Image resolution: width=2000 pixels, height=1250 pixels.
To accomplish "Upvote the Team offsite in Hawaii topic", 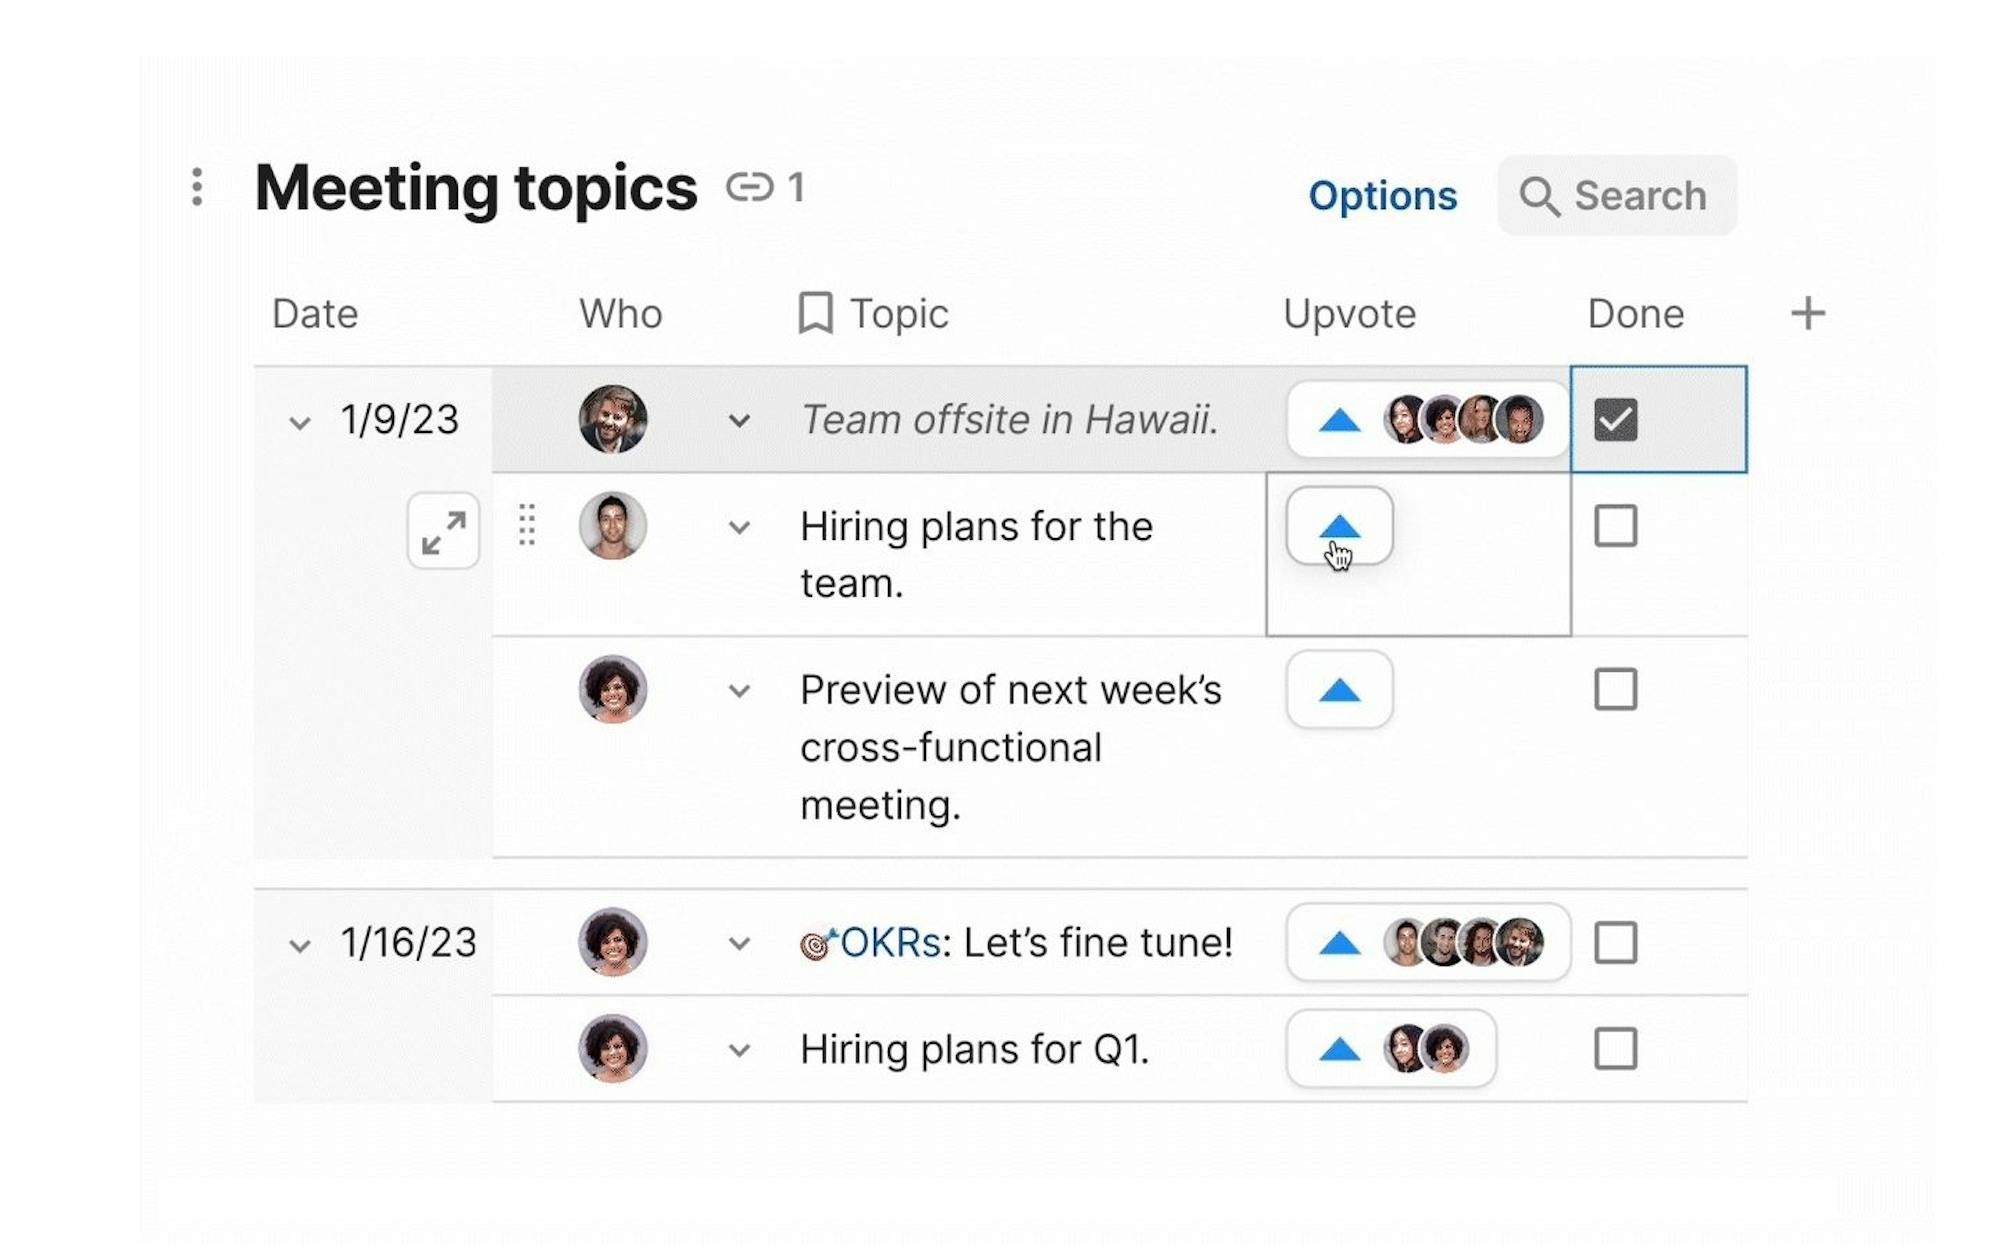I will pyautogui.click(x=1339, y=420).
